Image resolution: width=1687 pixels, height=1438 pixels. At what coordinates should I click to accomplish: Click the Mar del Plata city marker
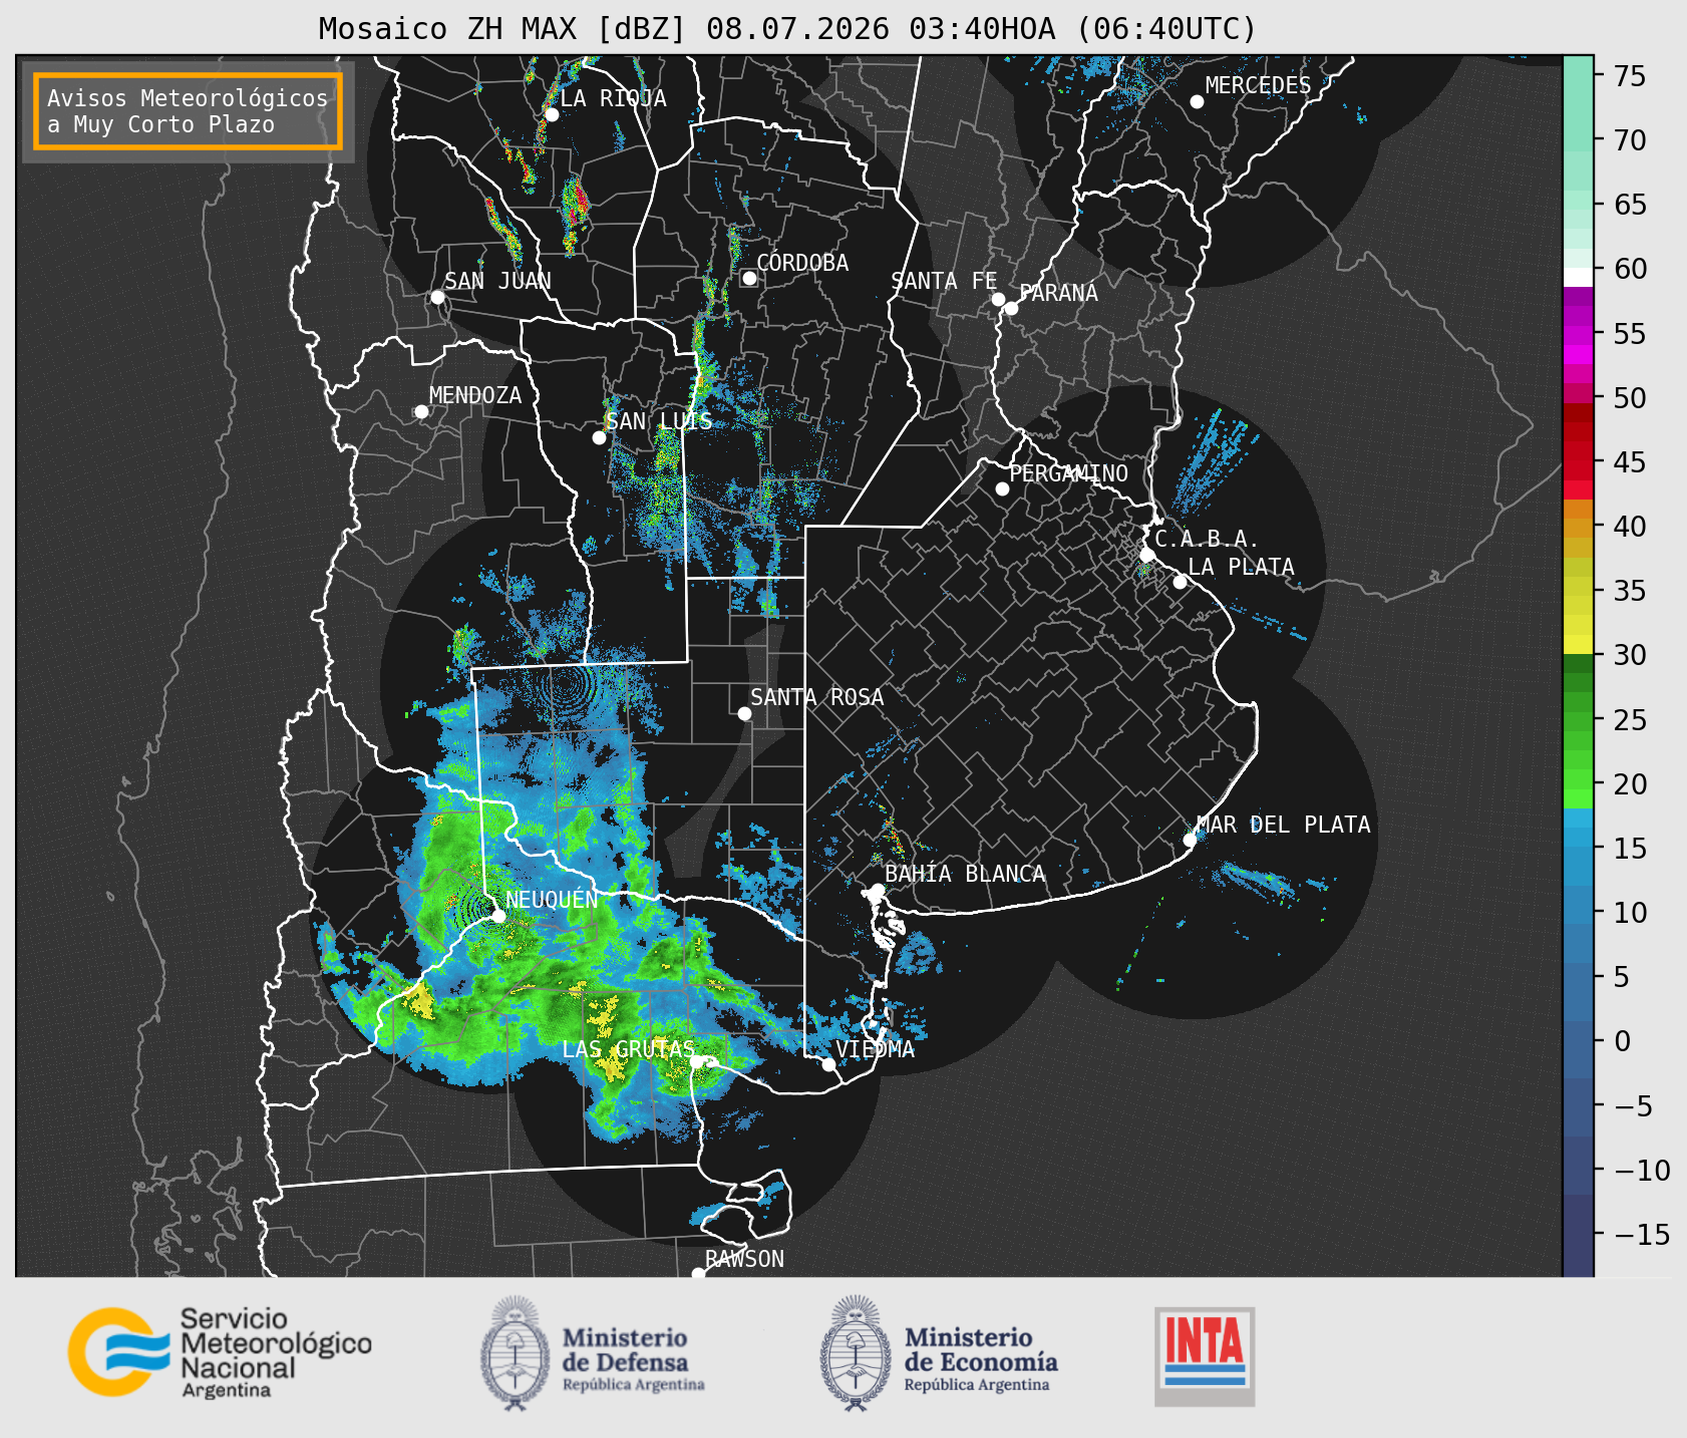pos(1190,839)
